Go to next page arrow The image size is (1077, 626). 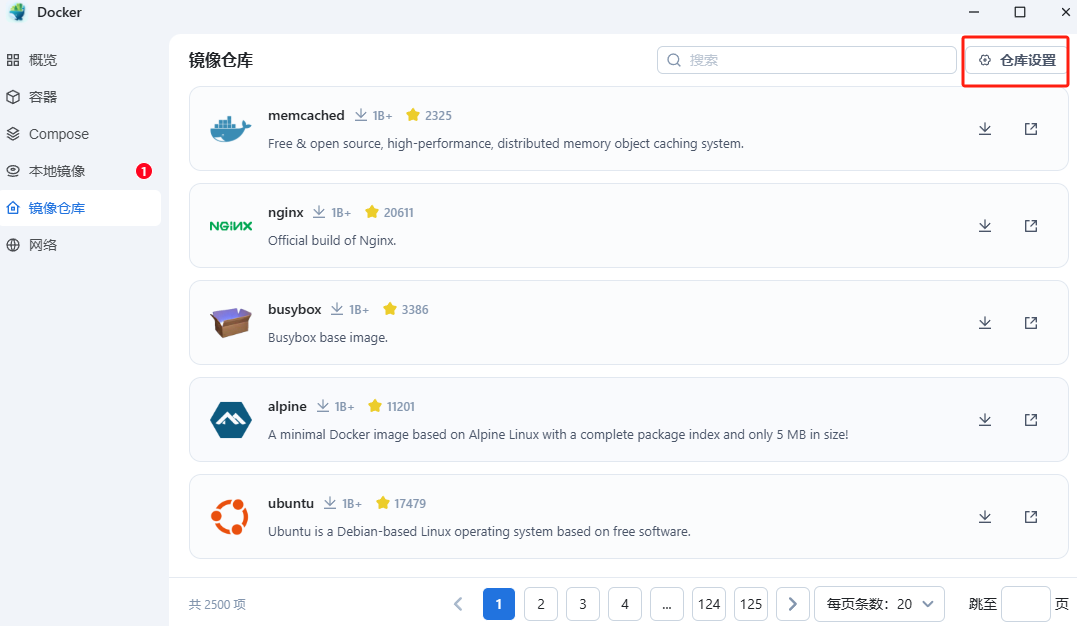[793, 604]
